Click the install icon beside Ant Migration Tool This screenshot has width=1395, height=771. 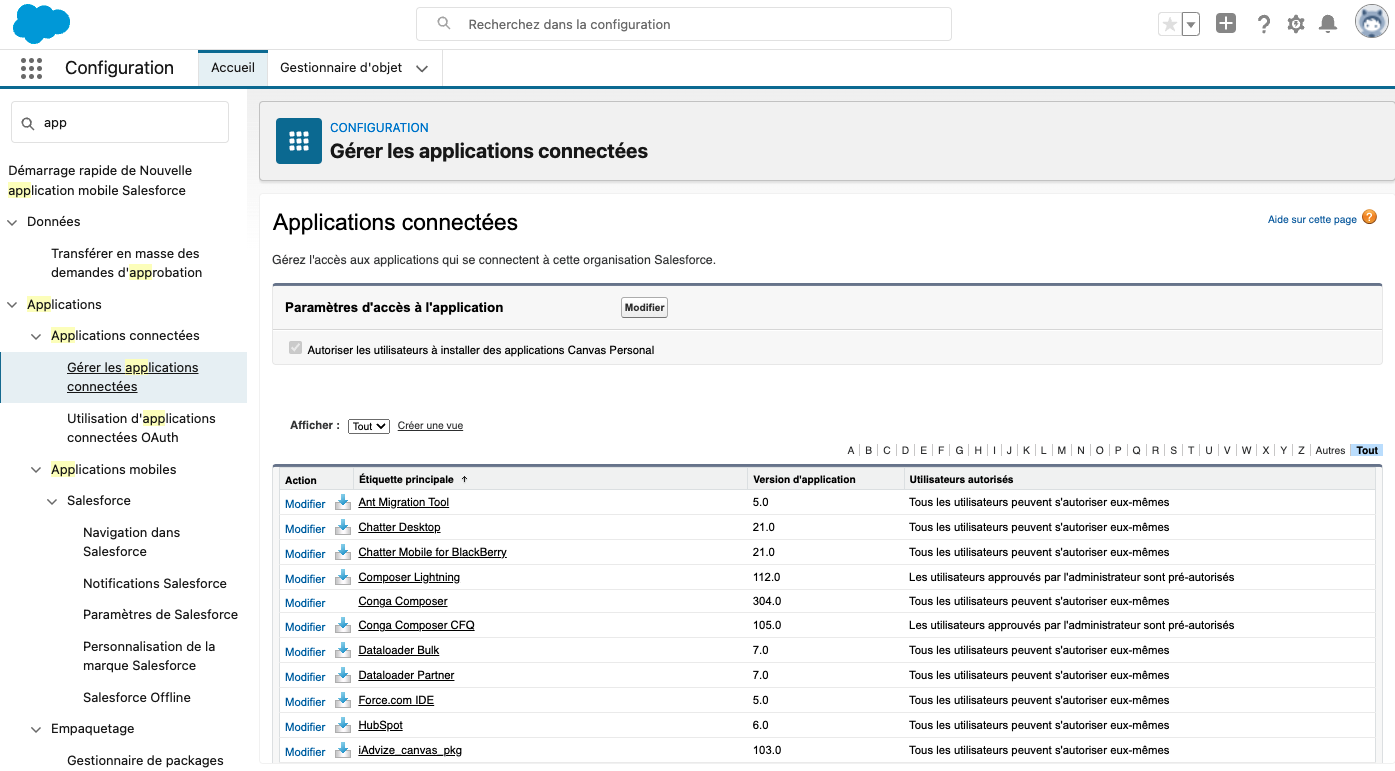[343, 502]
